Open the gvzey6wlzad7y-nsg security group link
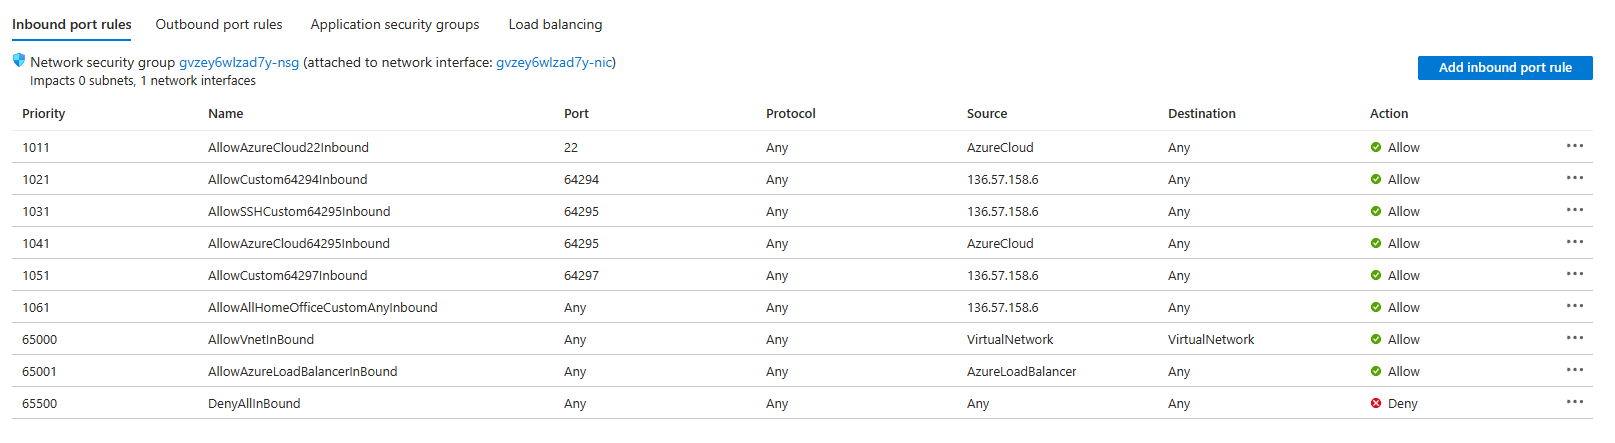1615x443 pixels. click(x=239, y=62)
